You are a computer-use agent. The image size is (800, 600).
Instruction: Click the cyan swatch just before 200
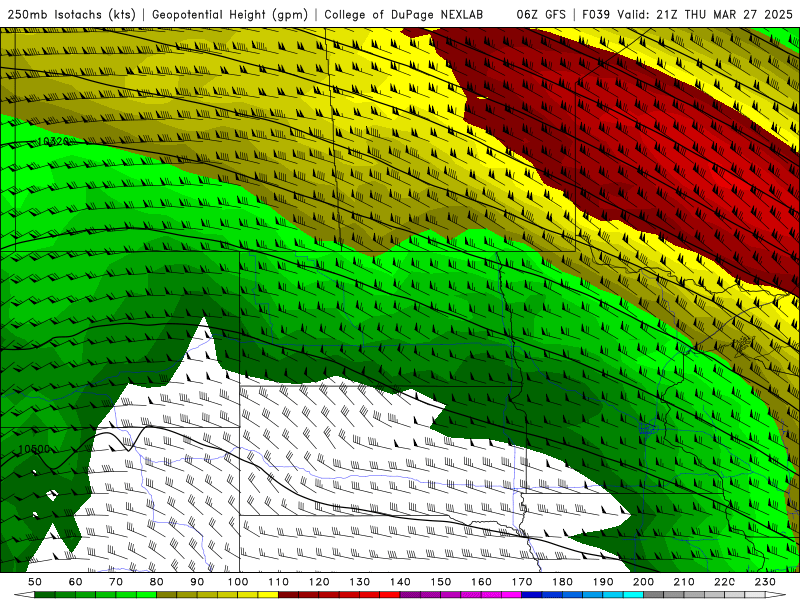[x=634, y=595]
